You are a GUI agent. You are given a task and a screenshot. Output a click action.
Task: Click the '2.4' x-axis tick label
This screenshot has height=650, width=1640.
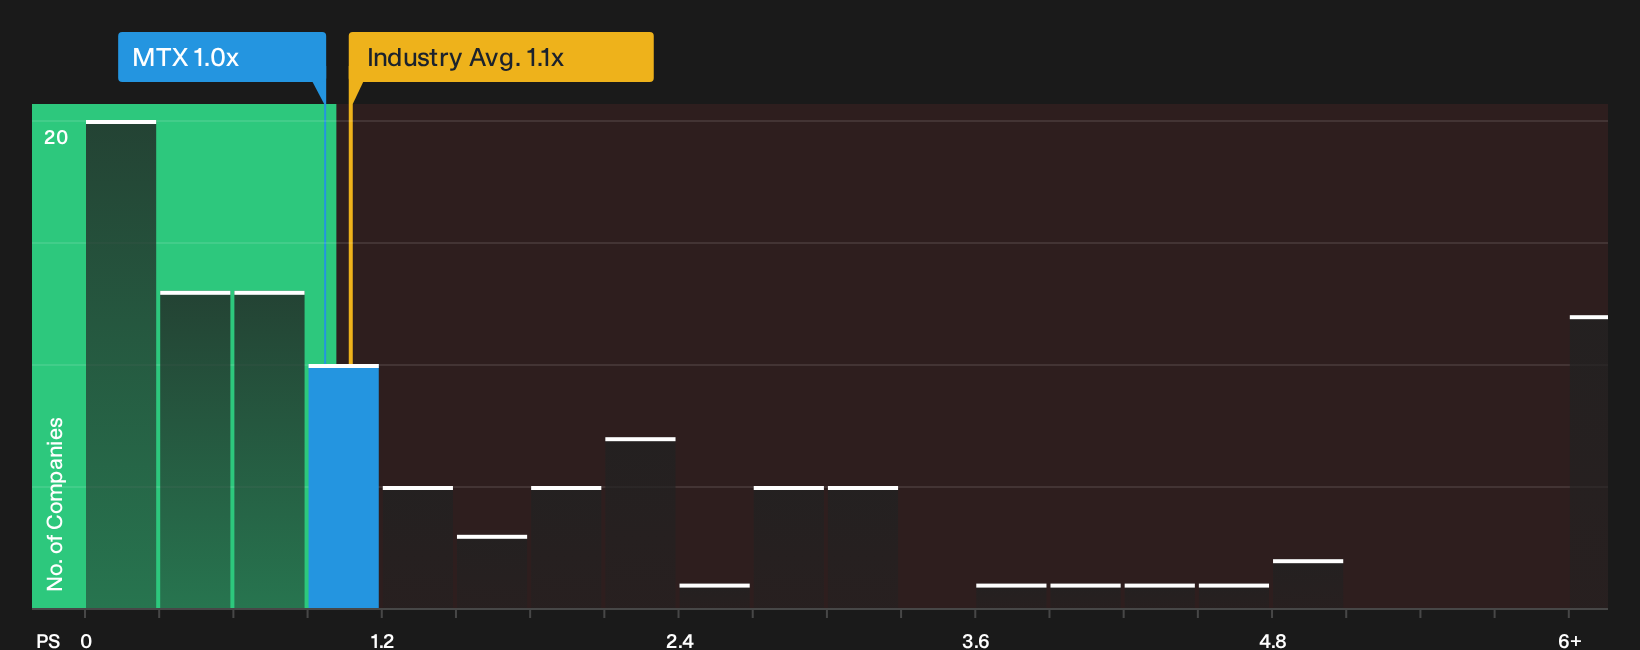click(680, 641)
